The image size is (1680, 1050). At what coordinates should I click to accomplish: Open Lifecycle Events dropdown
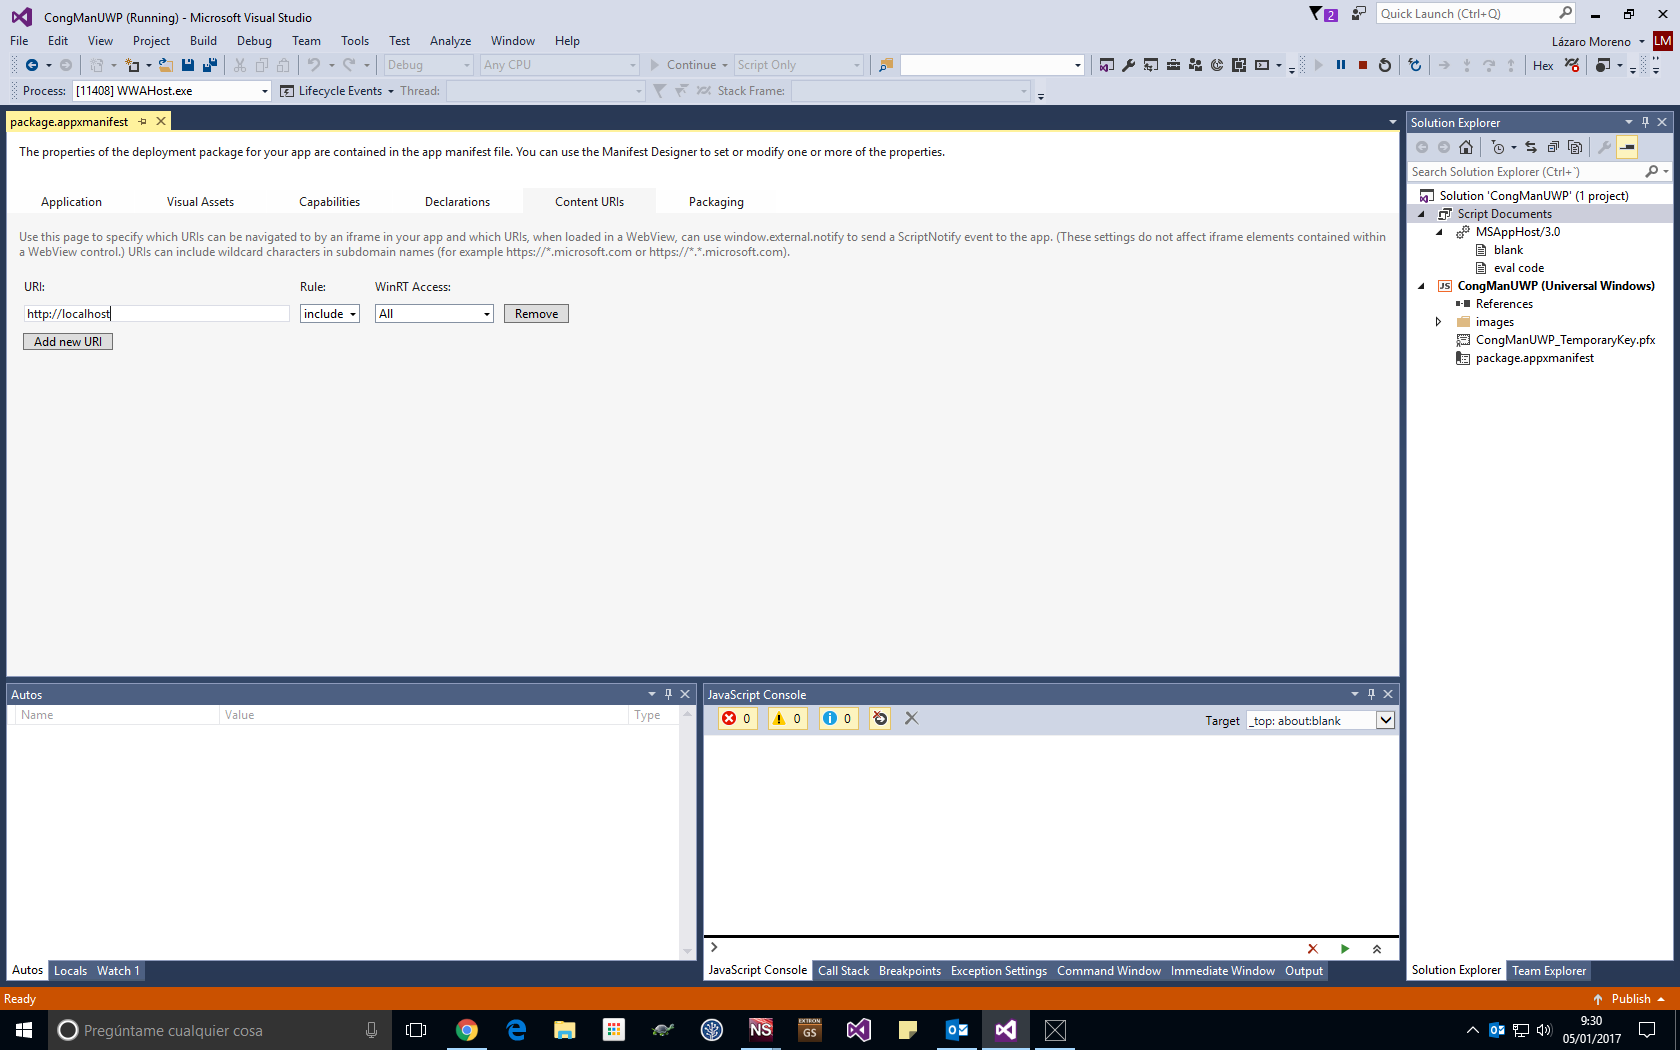click(337, 91)
